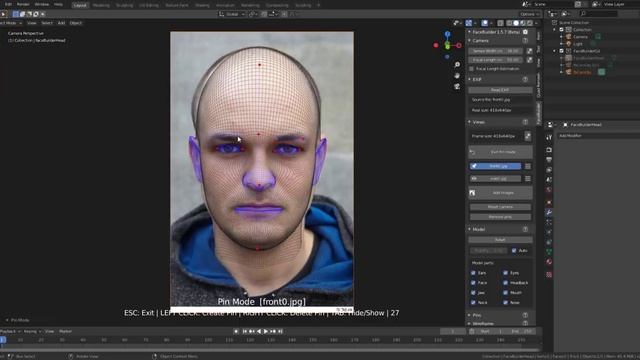
Task: Toggle Focal Length Estimation checkbox
Action: click(x=472, y=69)
